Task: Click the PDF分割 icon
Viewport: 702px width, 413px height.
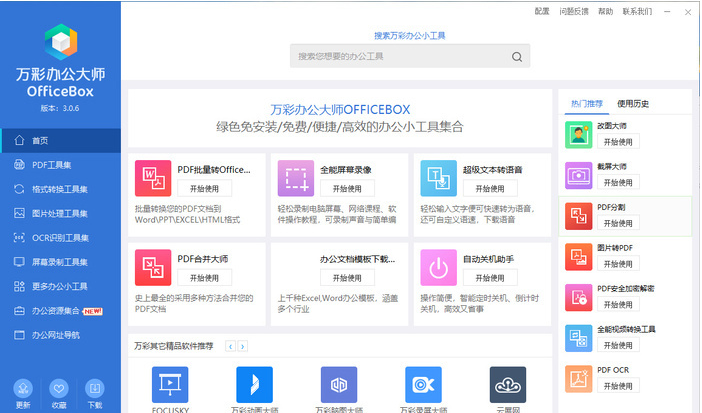Action: point(578,216)
